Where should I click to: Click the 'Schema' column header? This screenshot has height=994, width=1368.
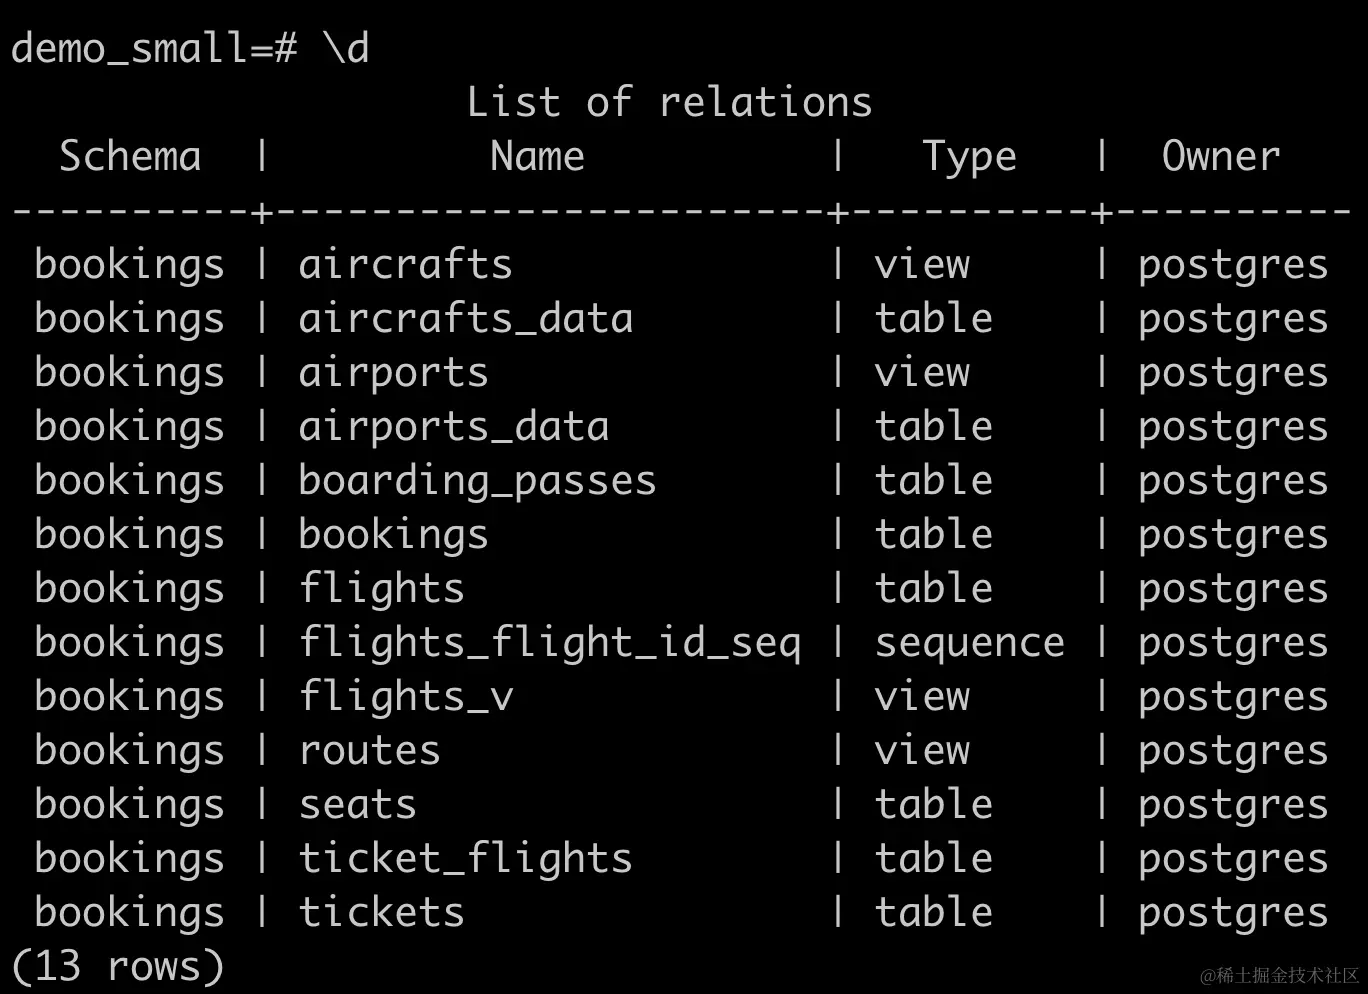tap(130, 157)
